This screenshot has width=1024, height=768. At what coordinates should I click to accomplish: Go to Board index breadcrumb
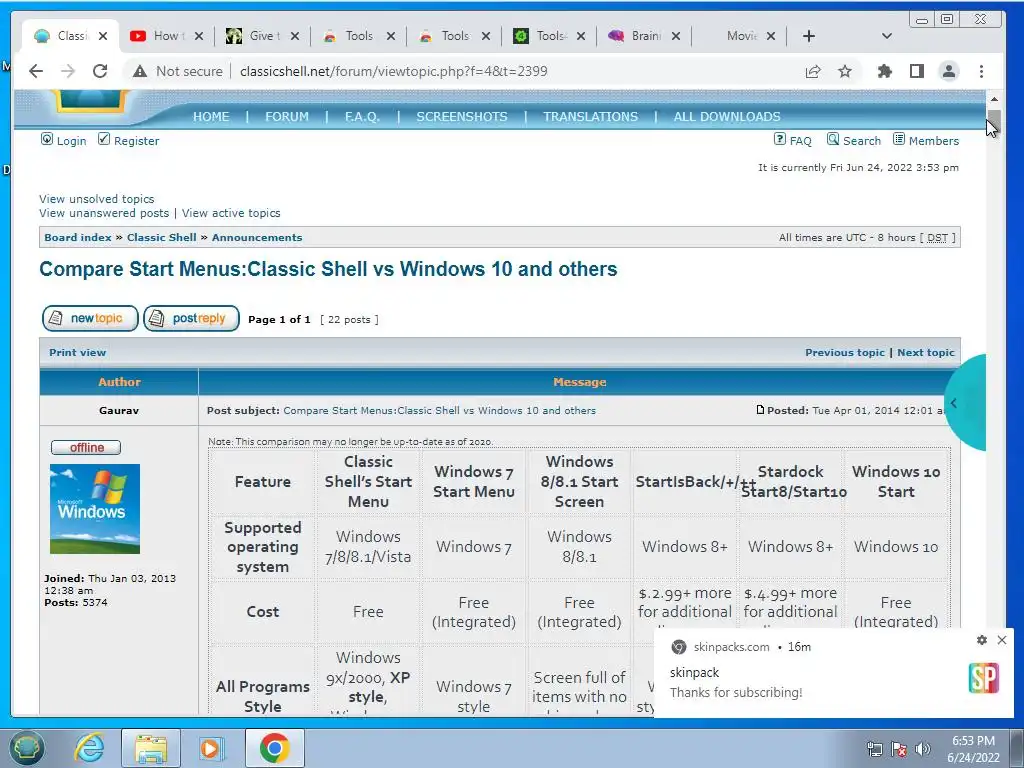78,238
